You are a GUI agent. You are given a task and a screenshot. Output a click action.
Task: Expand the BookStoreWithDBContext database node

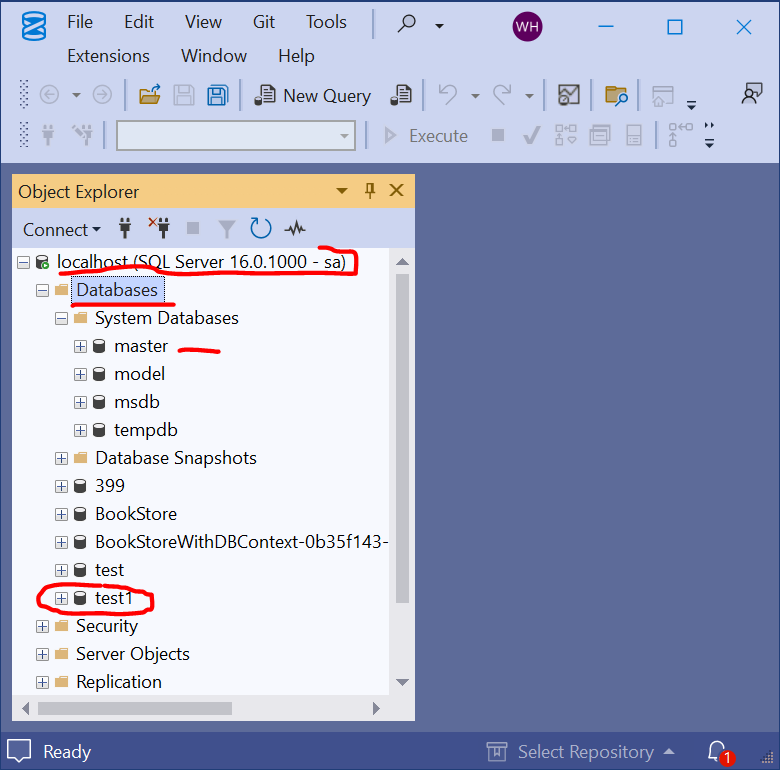point(62,542)
